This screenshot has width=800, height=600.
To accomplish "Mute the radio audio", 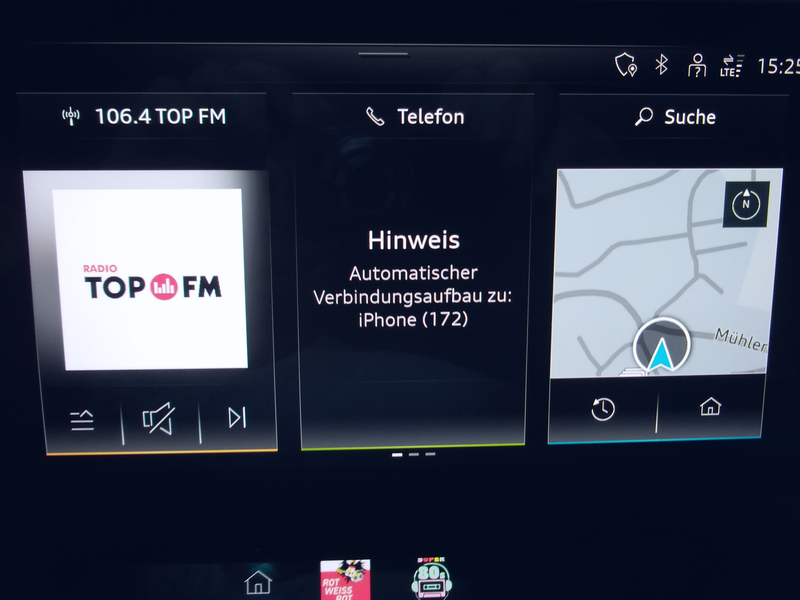I will click(159, 419).
